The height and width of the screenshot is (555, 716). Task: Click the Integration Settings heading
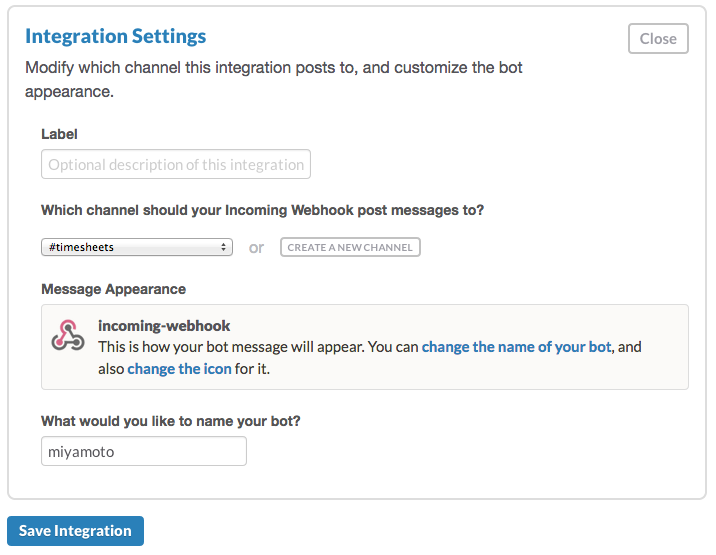(116, 37)
